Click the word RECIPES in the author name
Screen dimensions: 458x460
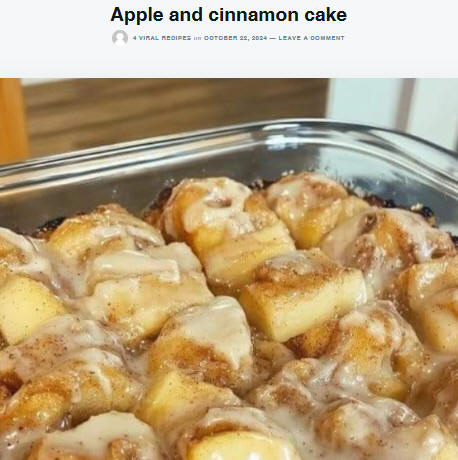[x=176, y=38]
